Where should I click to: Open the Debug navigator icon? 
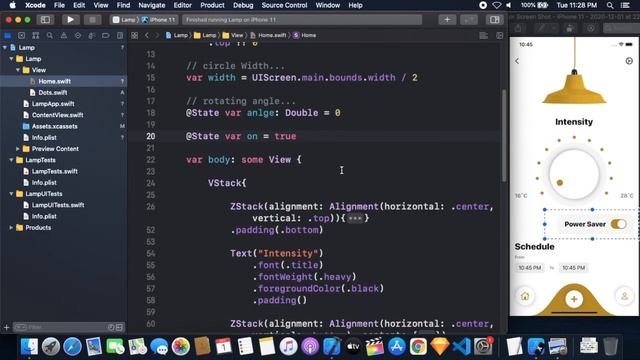(91, 36)
